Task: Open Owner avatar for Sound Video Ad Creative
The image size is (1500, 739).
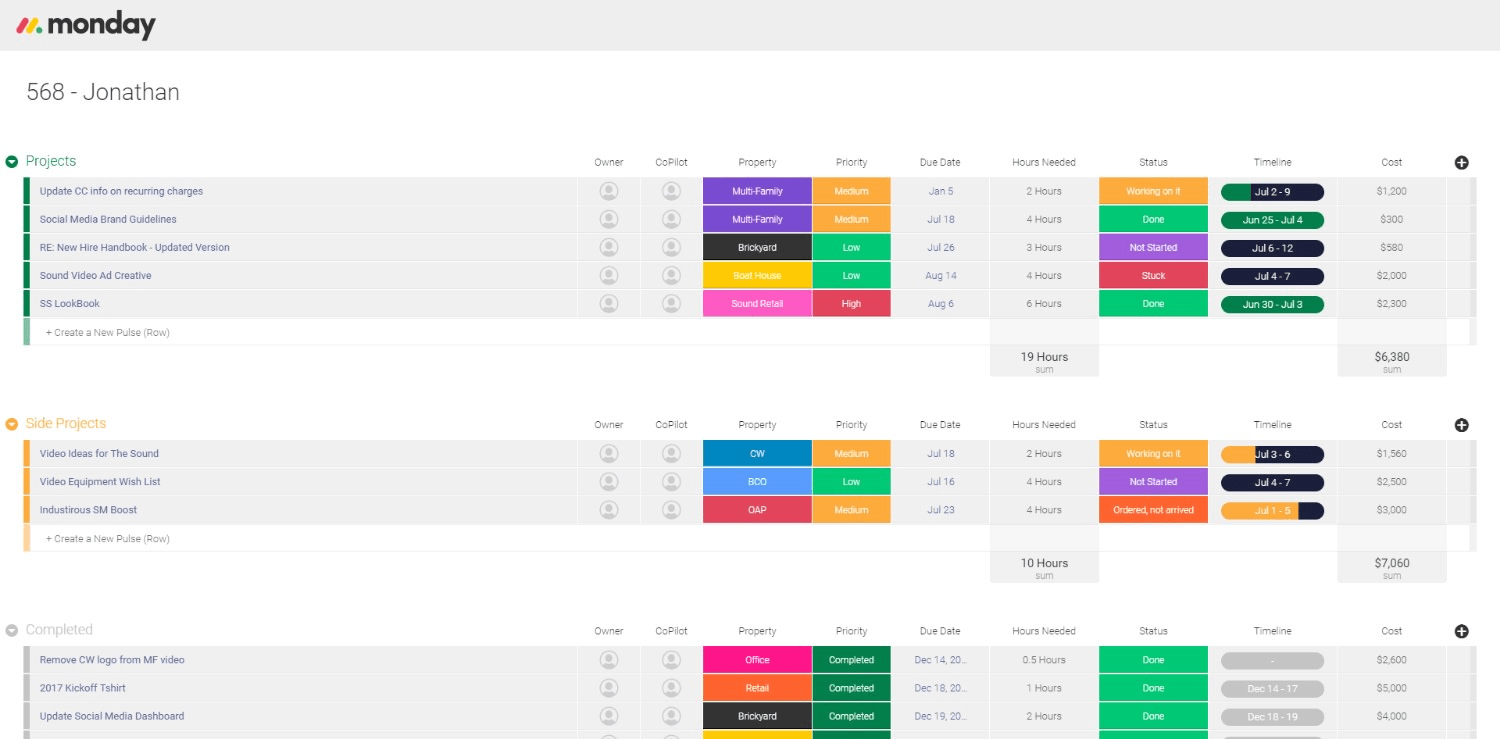Action: coord(608,275)
